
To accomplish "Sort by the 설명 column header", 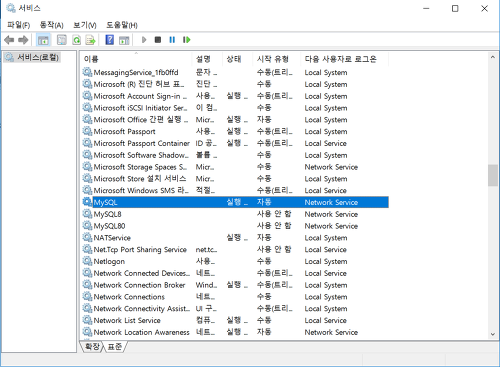I will pyautogui.click(x=207, y=59).
